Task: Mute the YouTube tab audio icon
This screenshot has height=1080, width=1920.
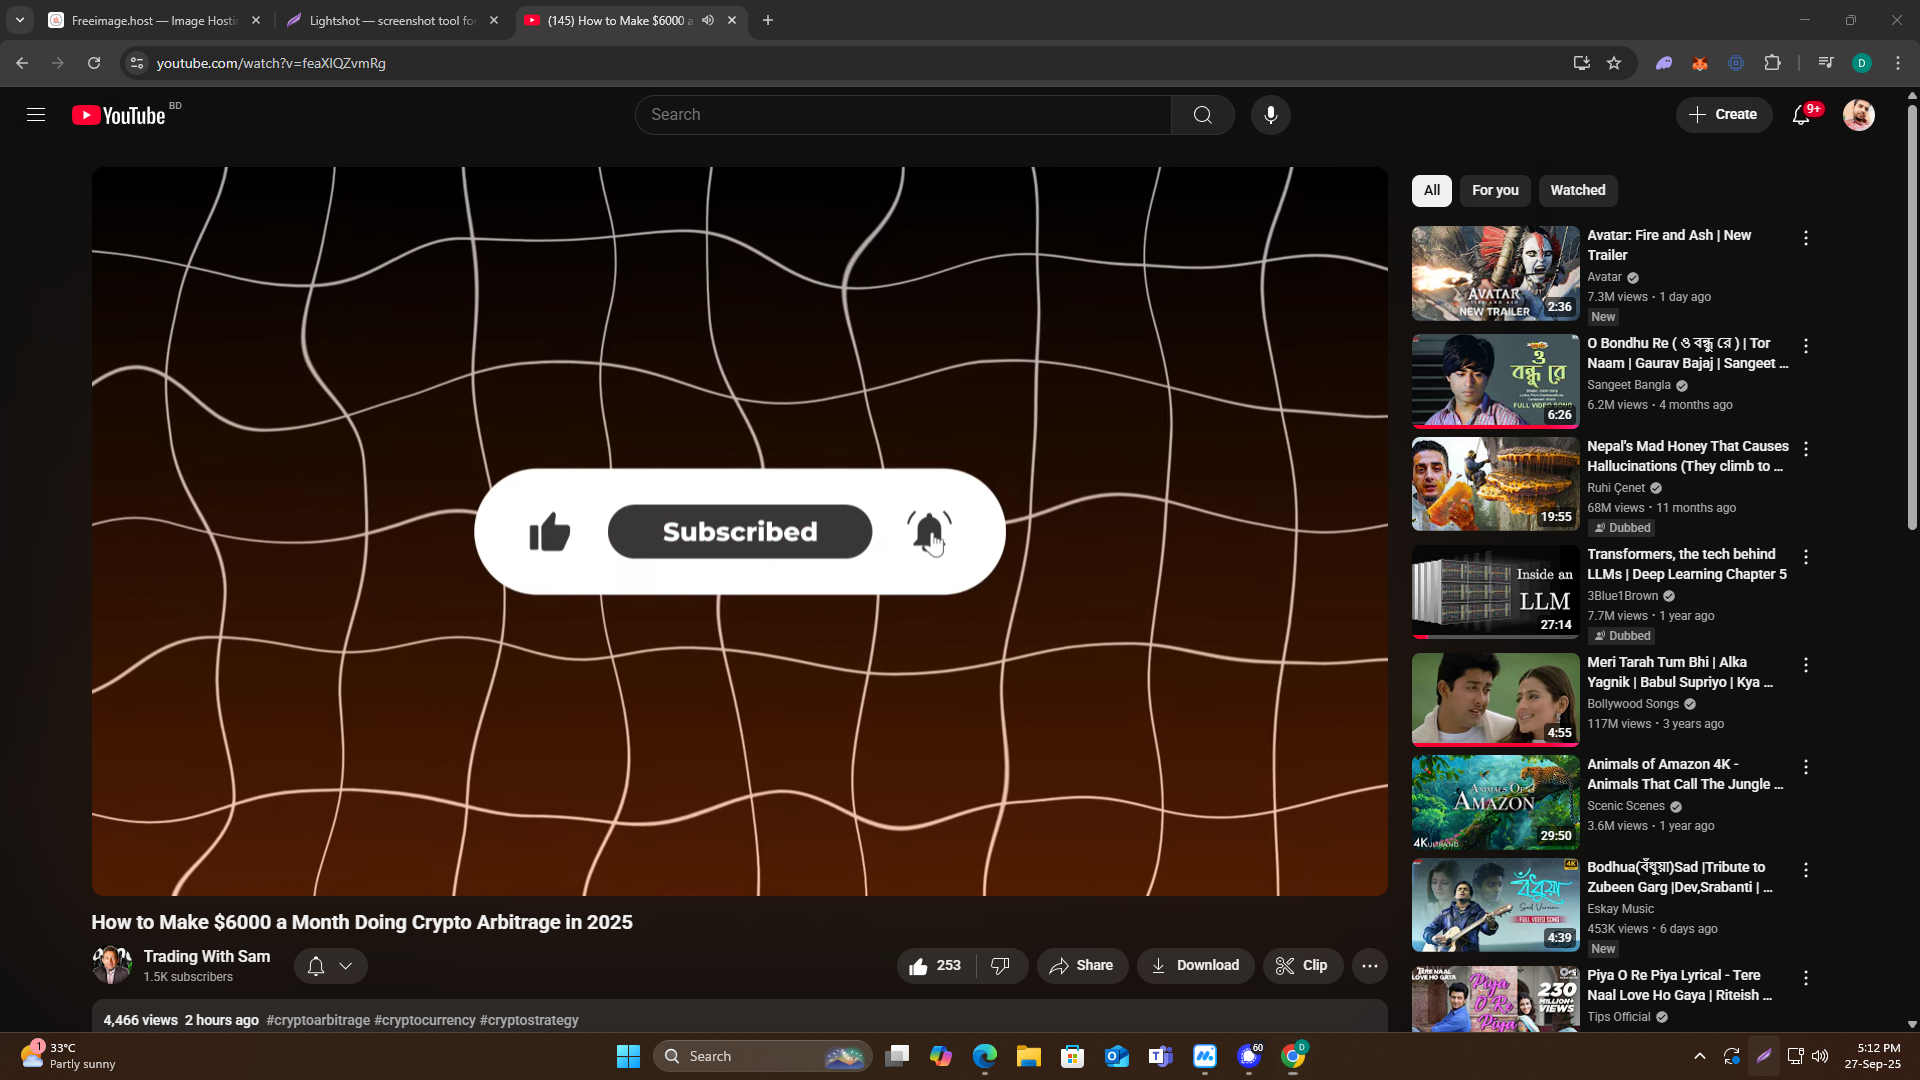Action: point(708,20)
